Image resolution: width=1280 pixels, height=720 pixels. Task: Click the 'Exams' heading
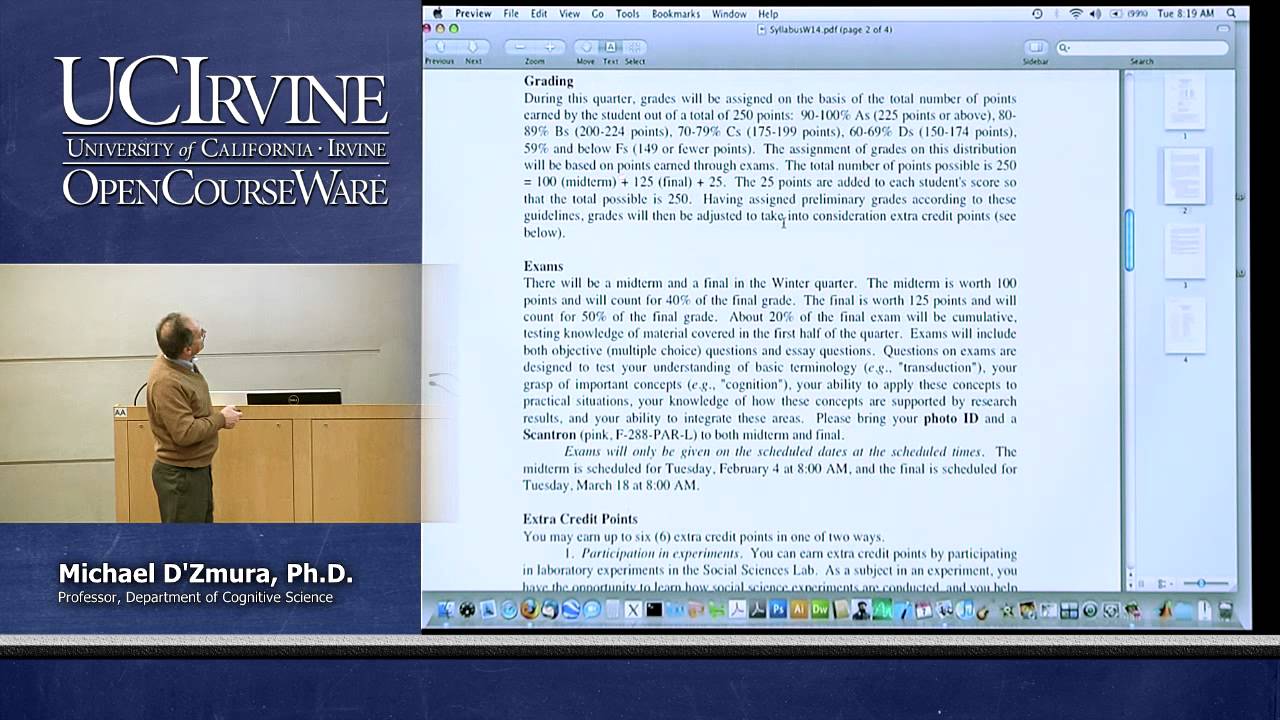(x=543, y=266)
